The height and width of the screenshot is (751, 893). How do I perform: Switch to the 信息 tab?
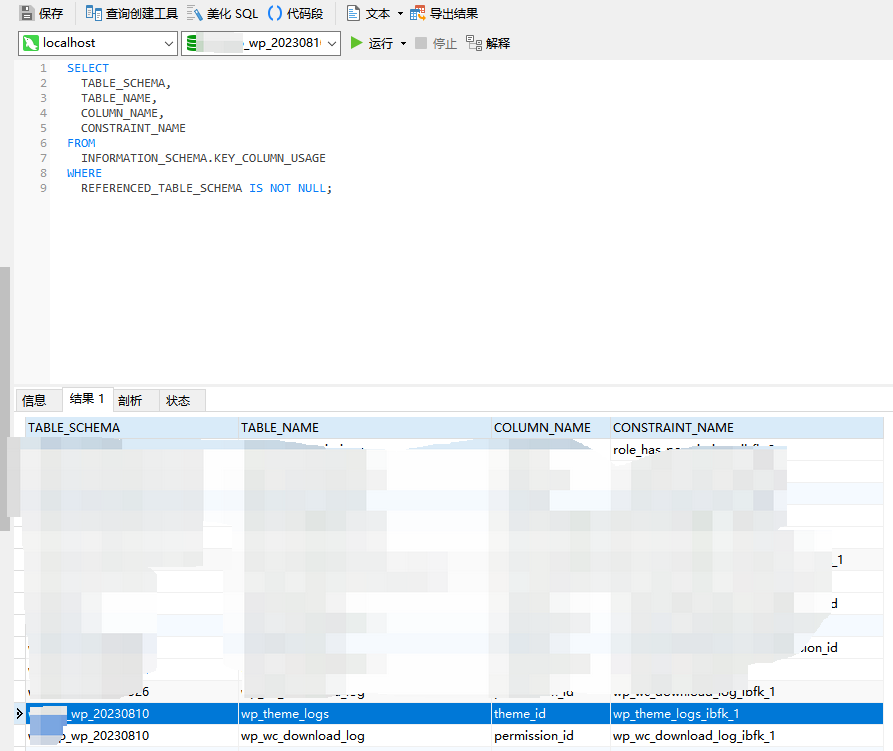(x=35, y=400)
